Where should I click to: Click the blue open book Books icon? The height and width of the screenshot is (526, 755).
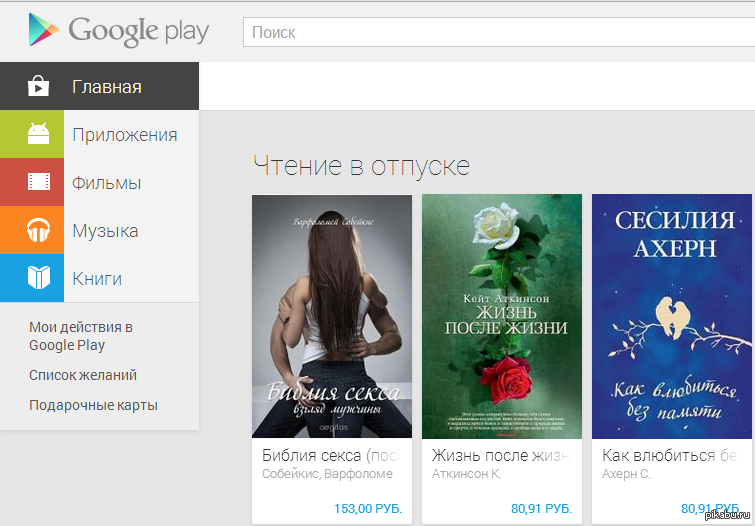click(38, 278)
